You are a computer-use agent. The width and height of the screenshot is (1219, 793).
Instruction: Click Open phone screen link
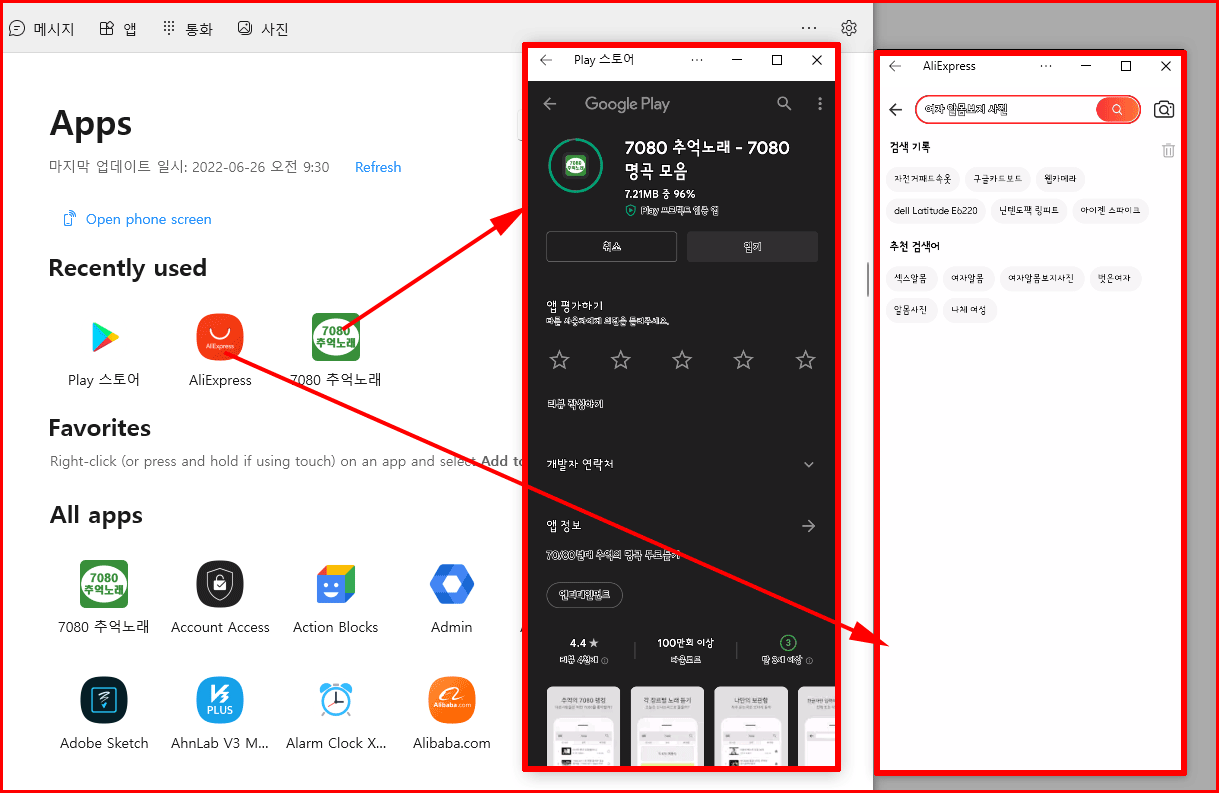point(138,219)
